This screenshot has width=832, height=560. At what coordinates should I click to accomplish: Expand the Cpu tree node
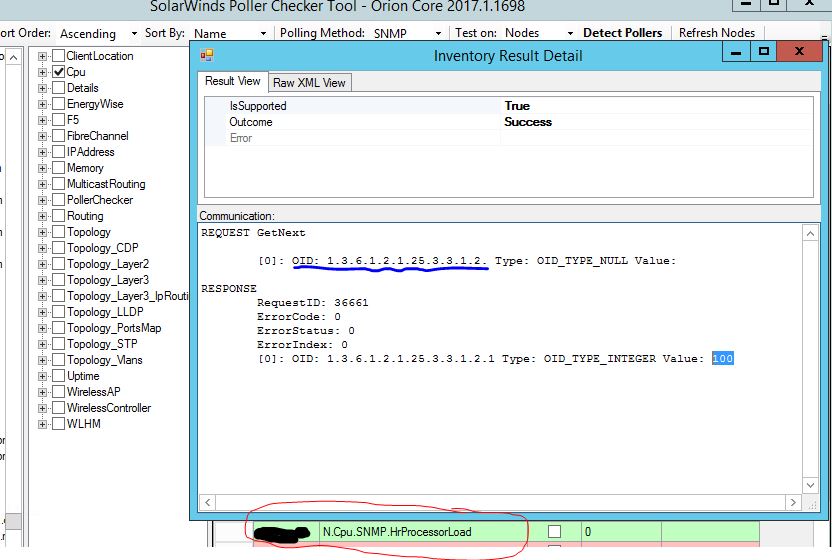click(42, 72)
